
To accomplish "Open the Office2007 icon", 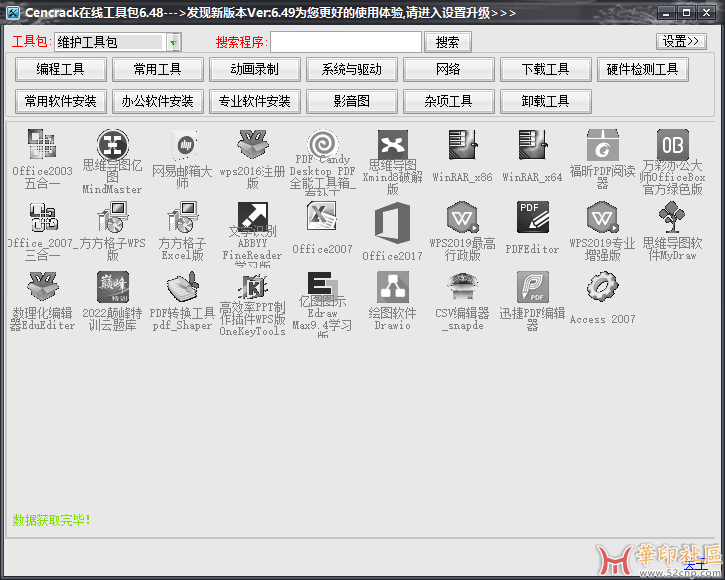I will pos(323,216).
